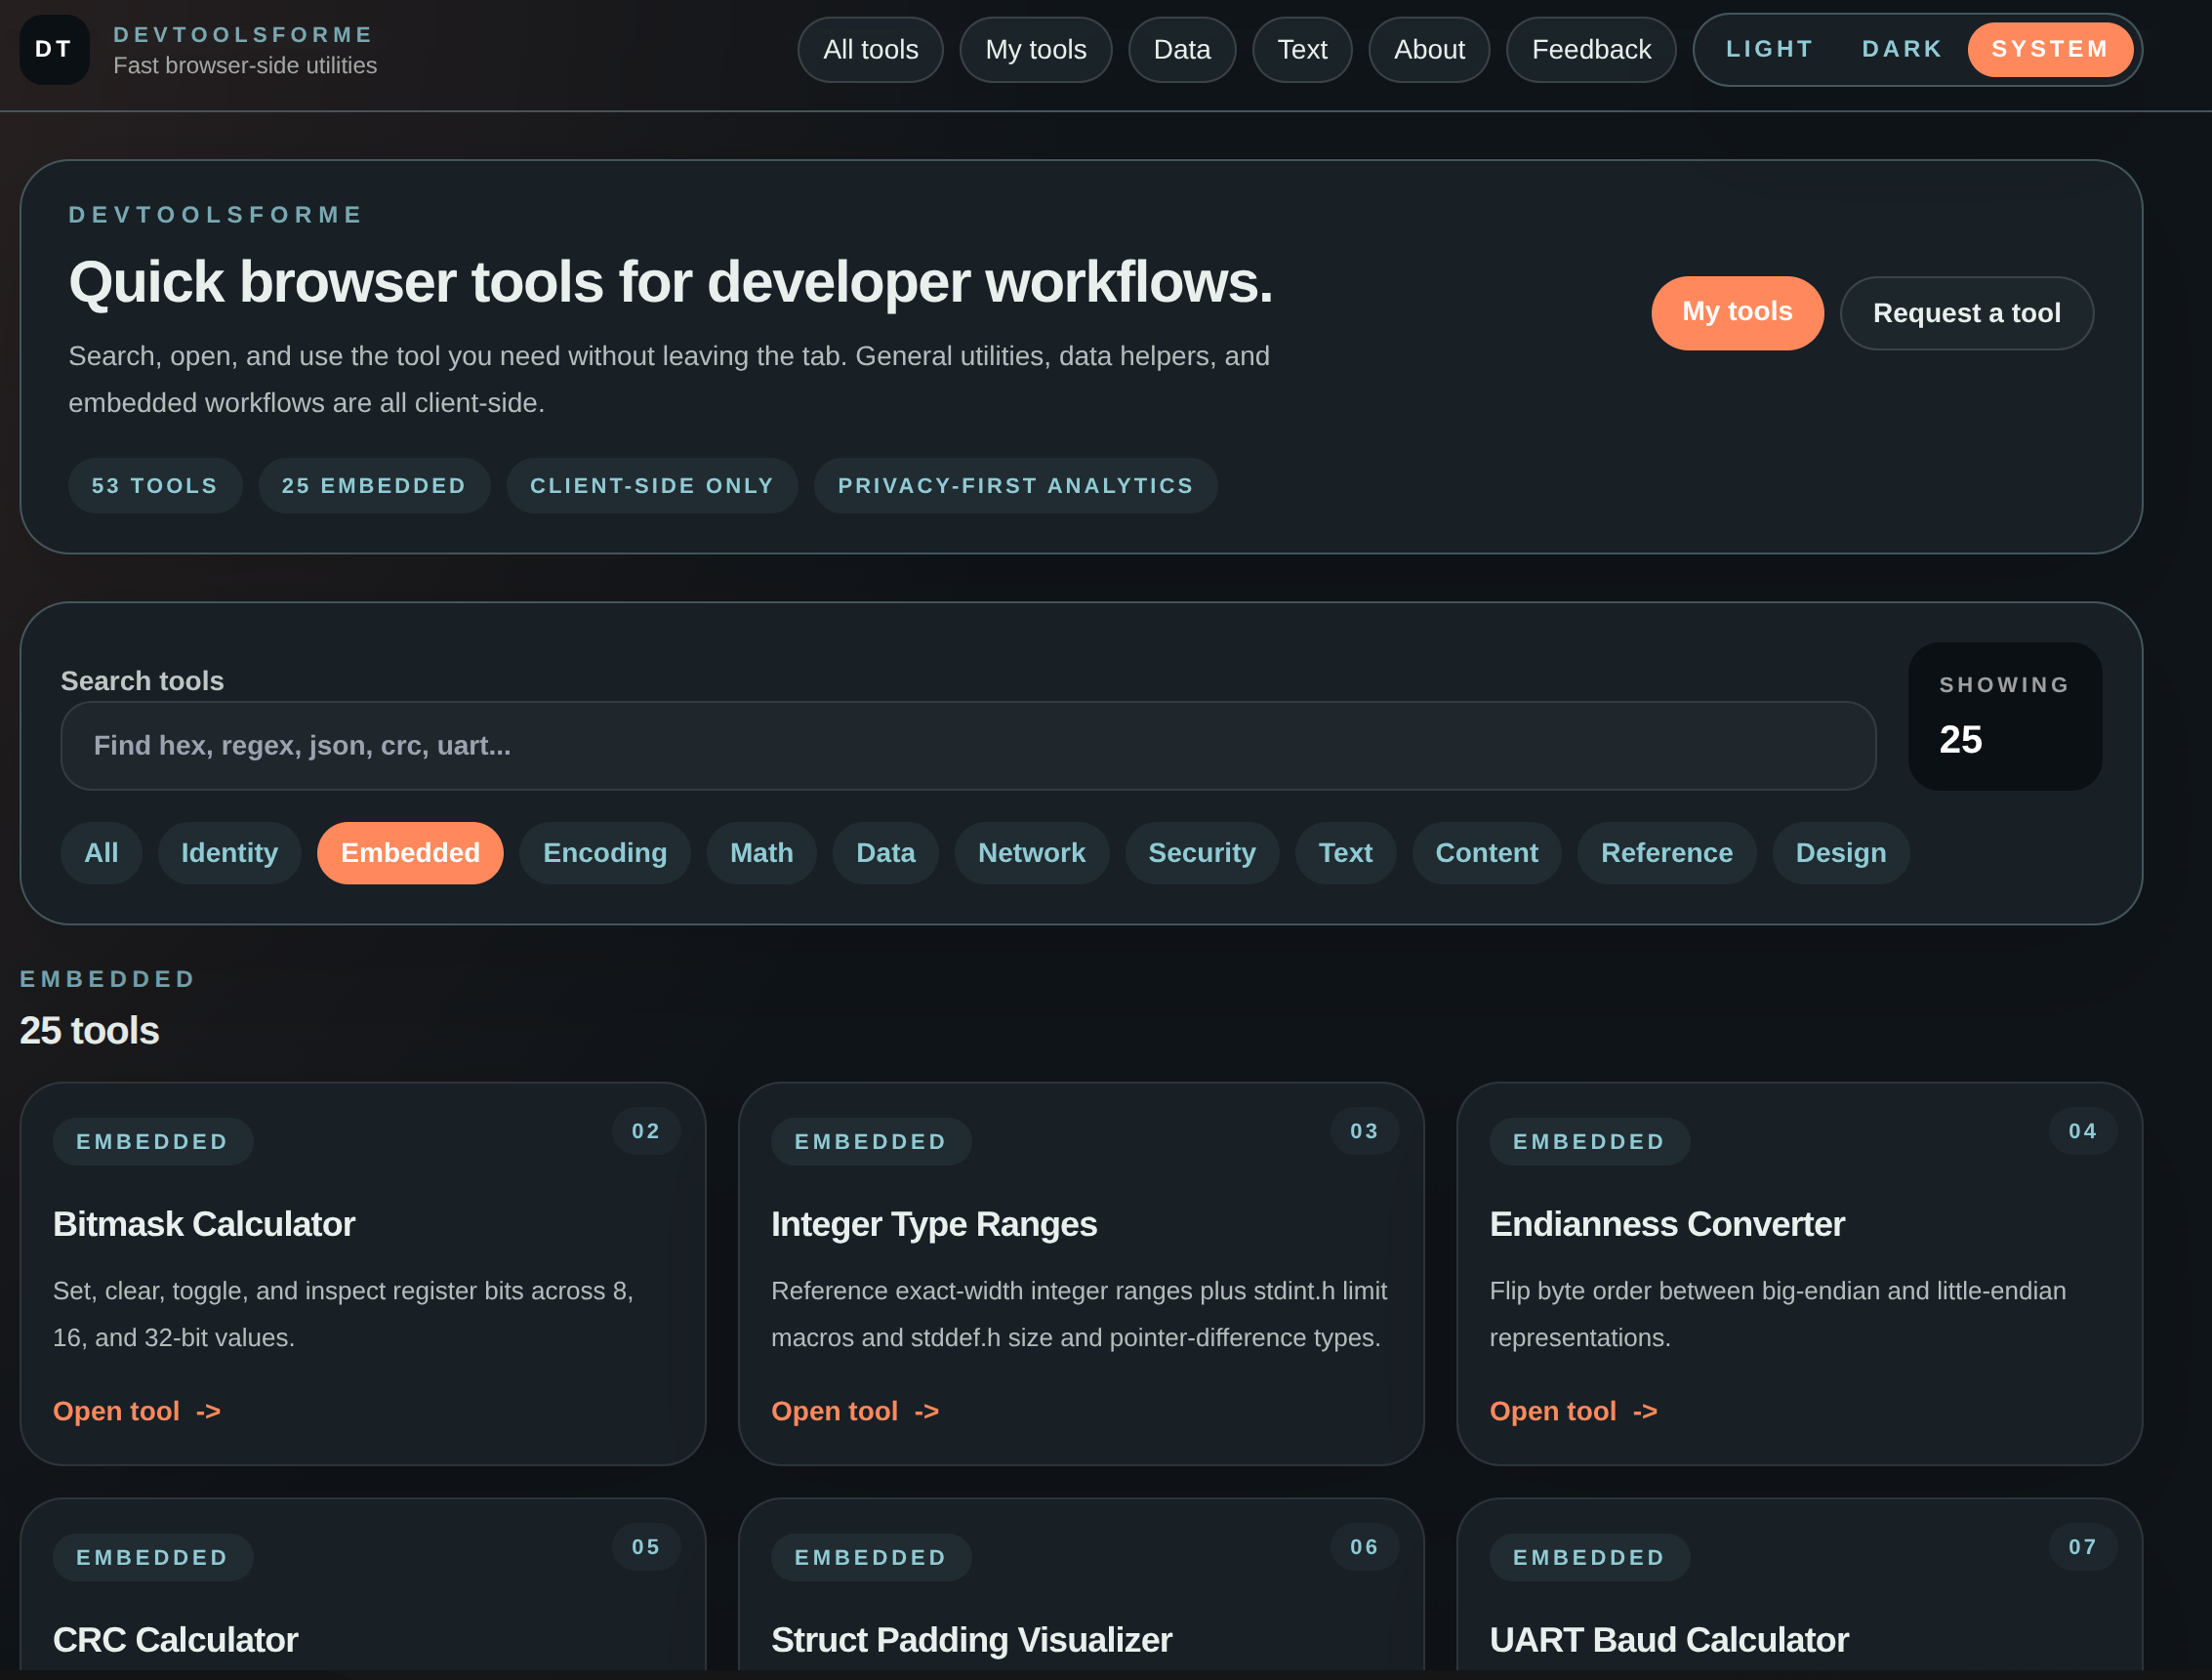2212x1680 pixels.
Task: Focus the Search tools input field
Action: [967, 745]
